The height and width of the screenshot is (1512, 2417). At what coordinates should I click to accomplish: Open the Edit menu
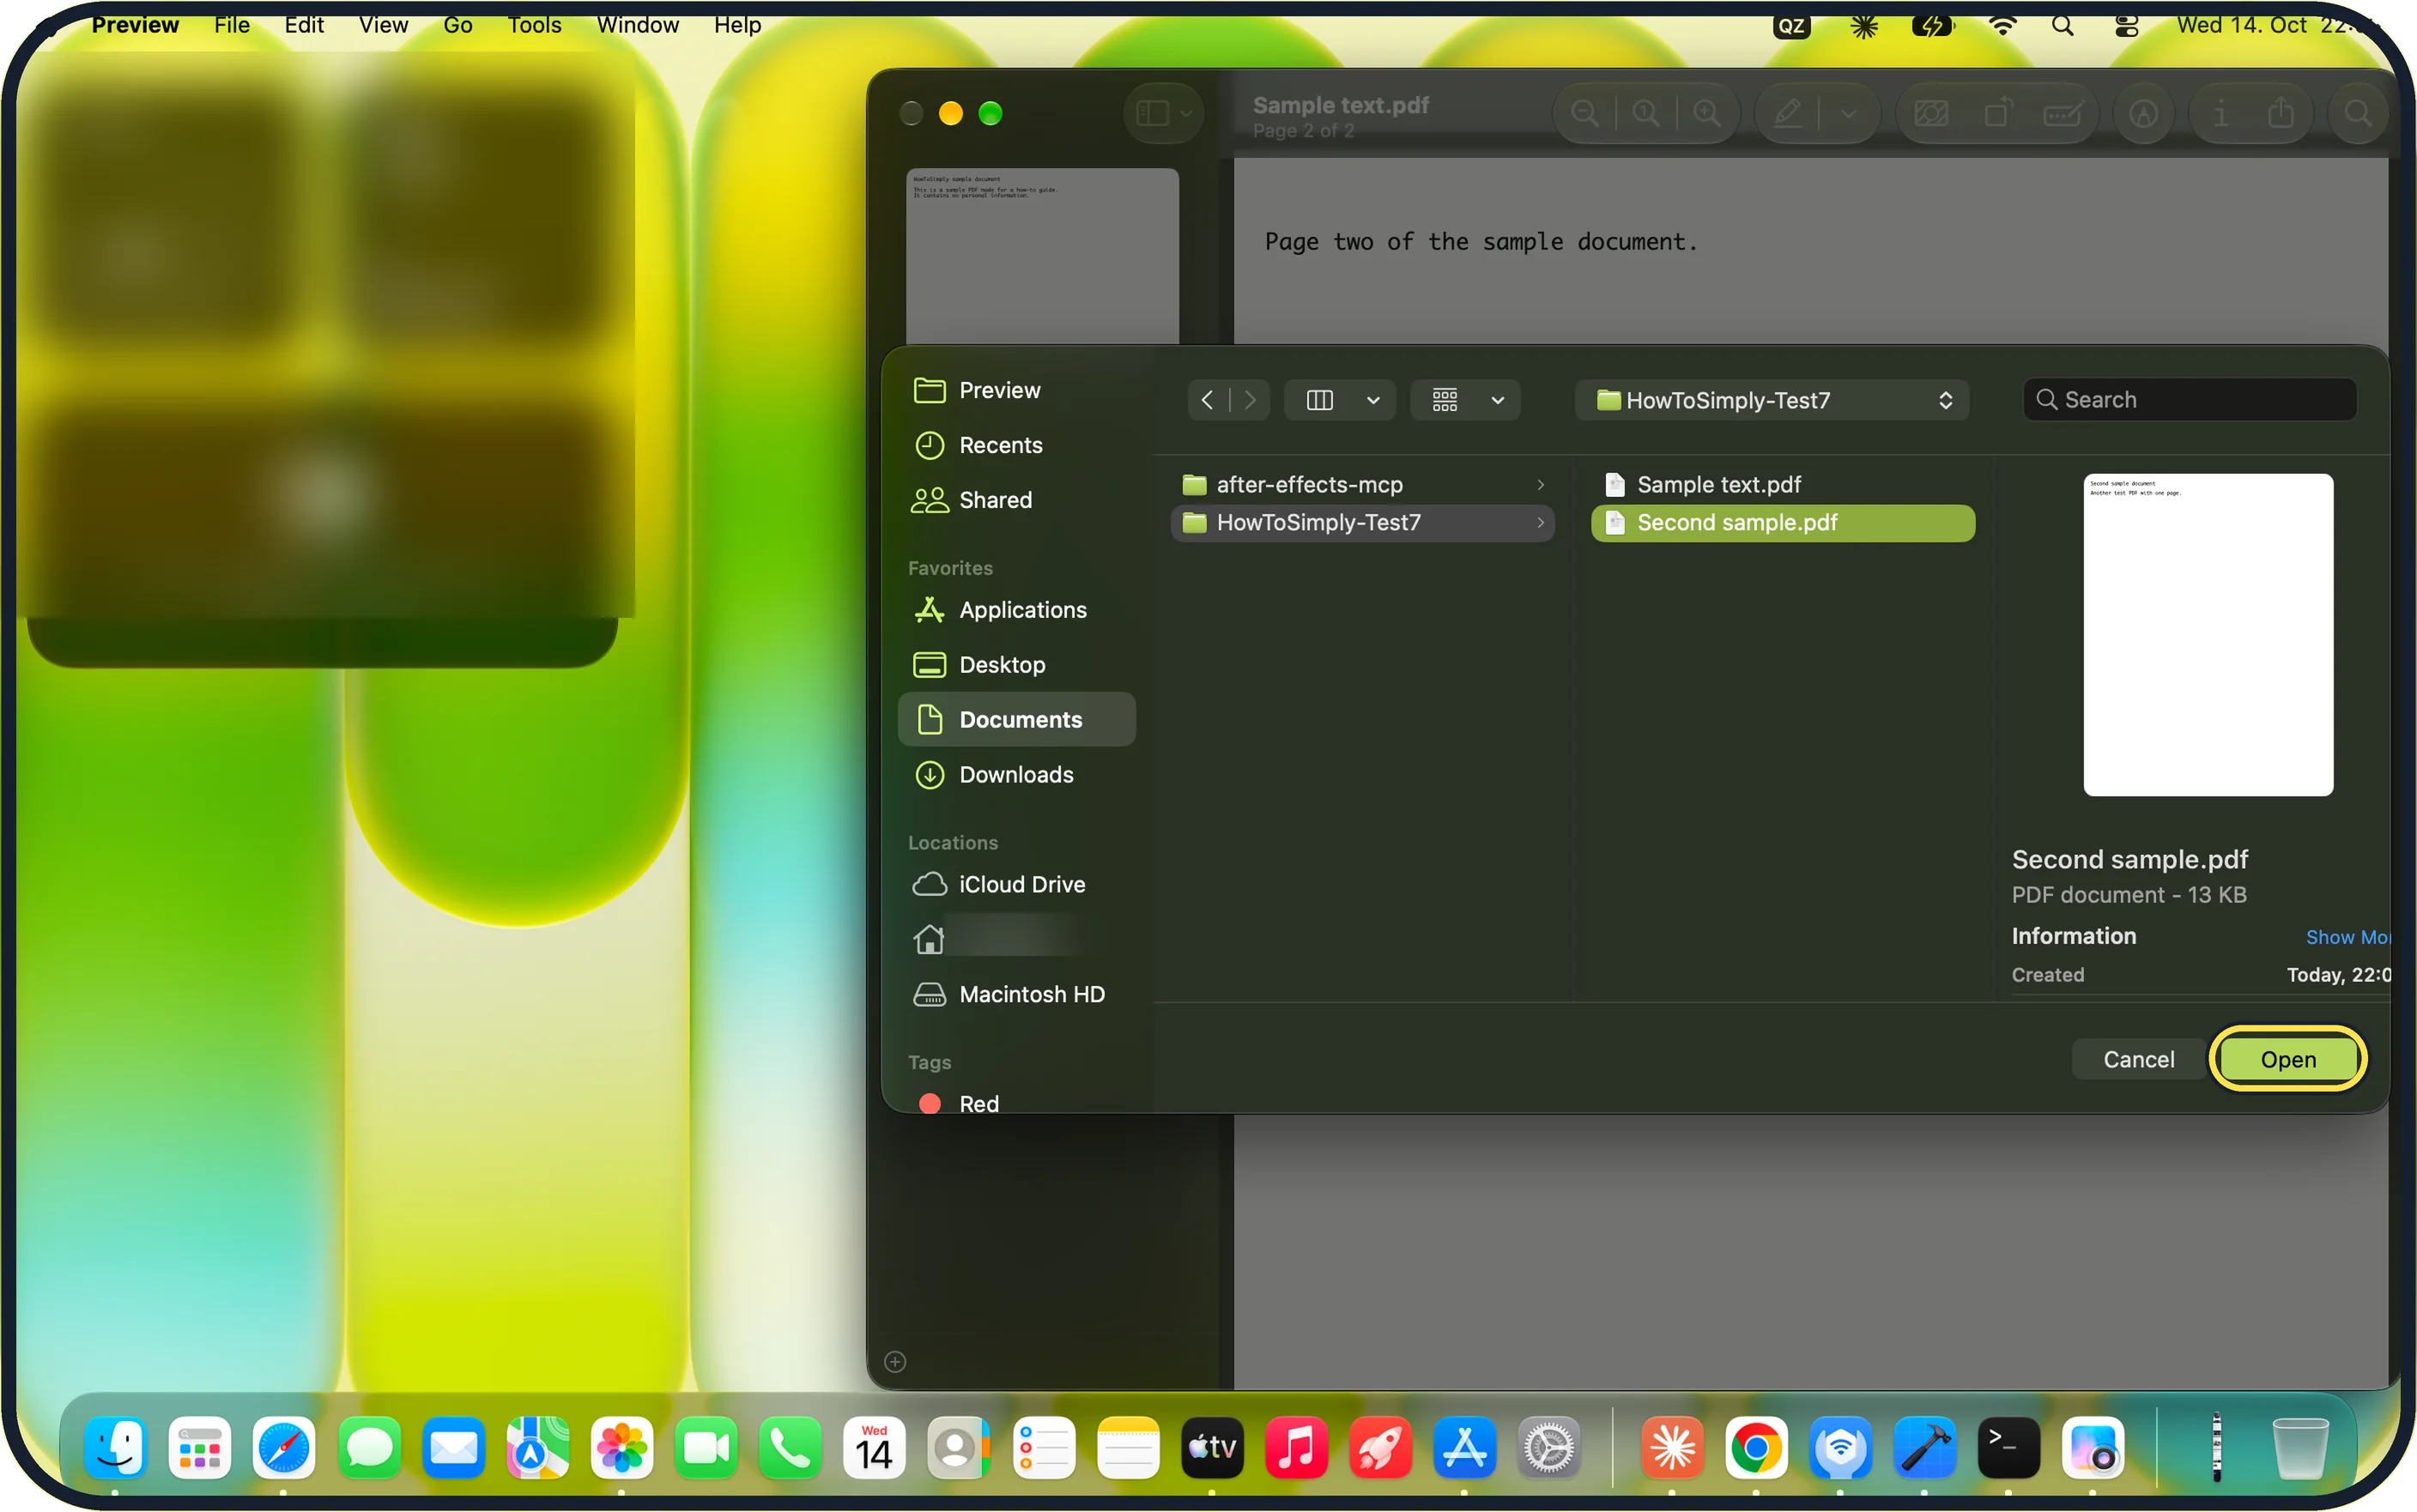pos(304,25)
